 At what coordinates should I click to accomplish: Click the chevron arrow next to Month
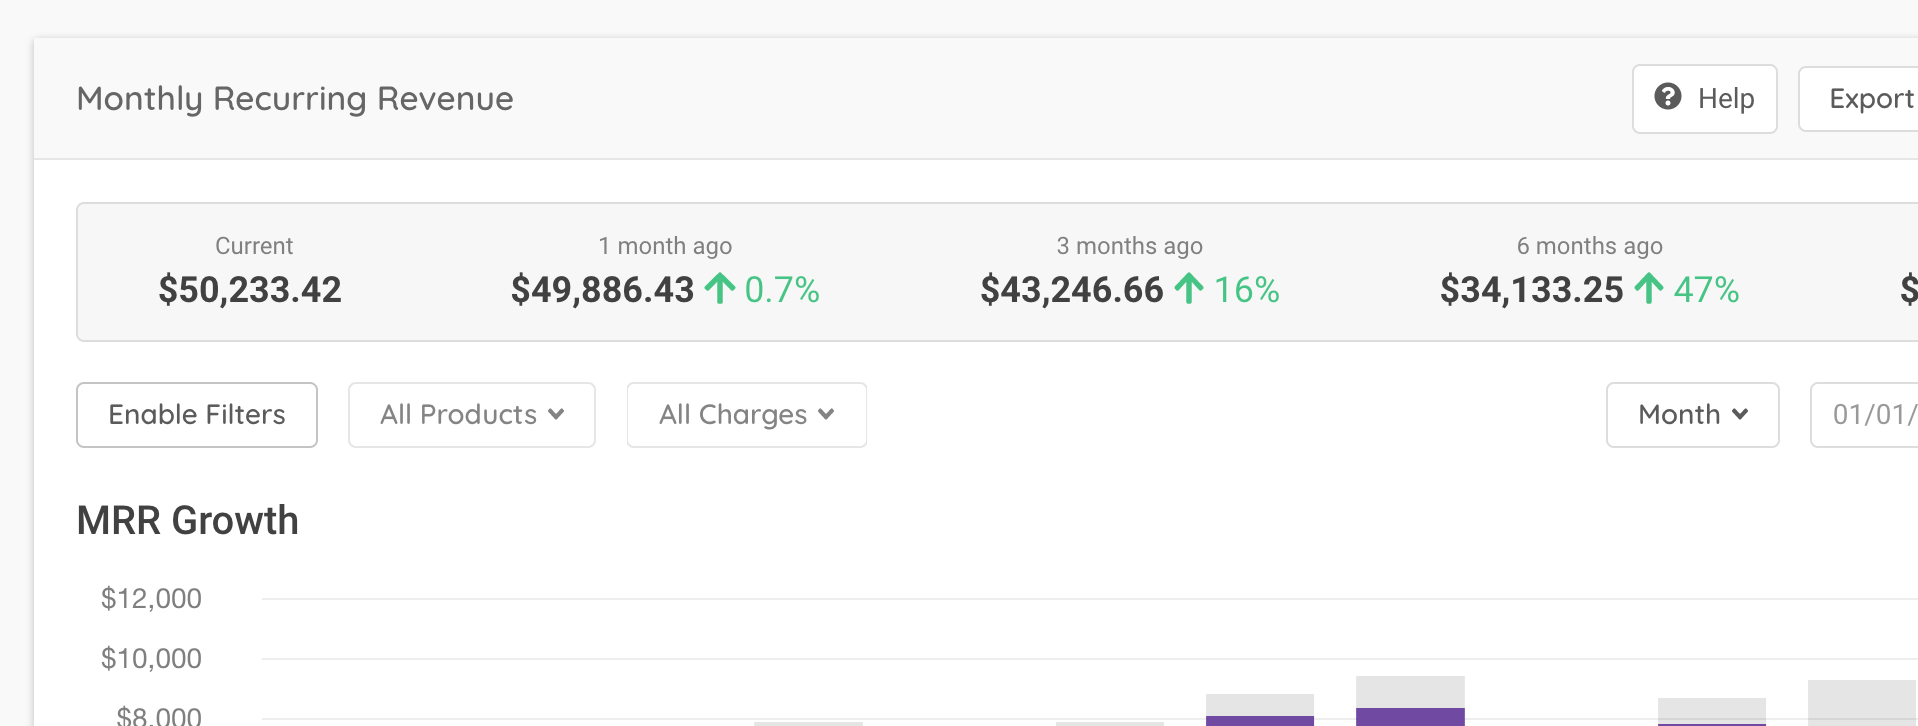pyautogui.click(x=1740, y=414)
